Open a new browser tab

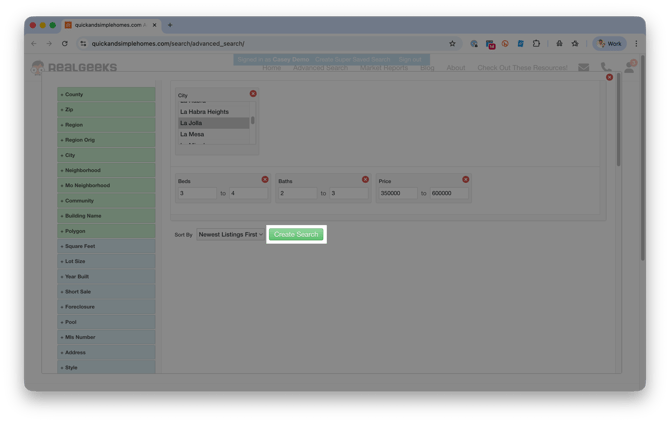[170, 25]
